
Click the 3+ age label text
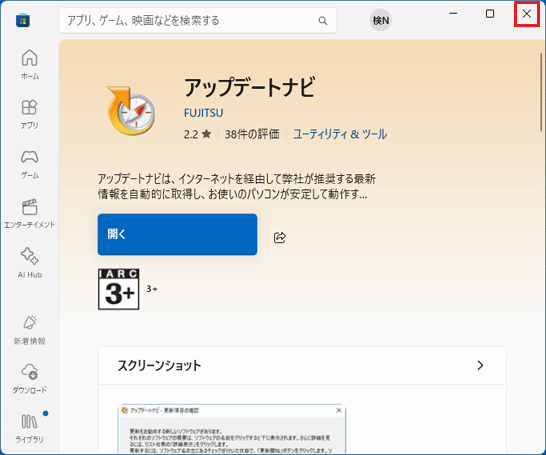[152, 289]
